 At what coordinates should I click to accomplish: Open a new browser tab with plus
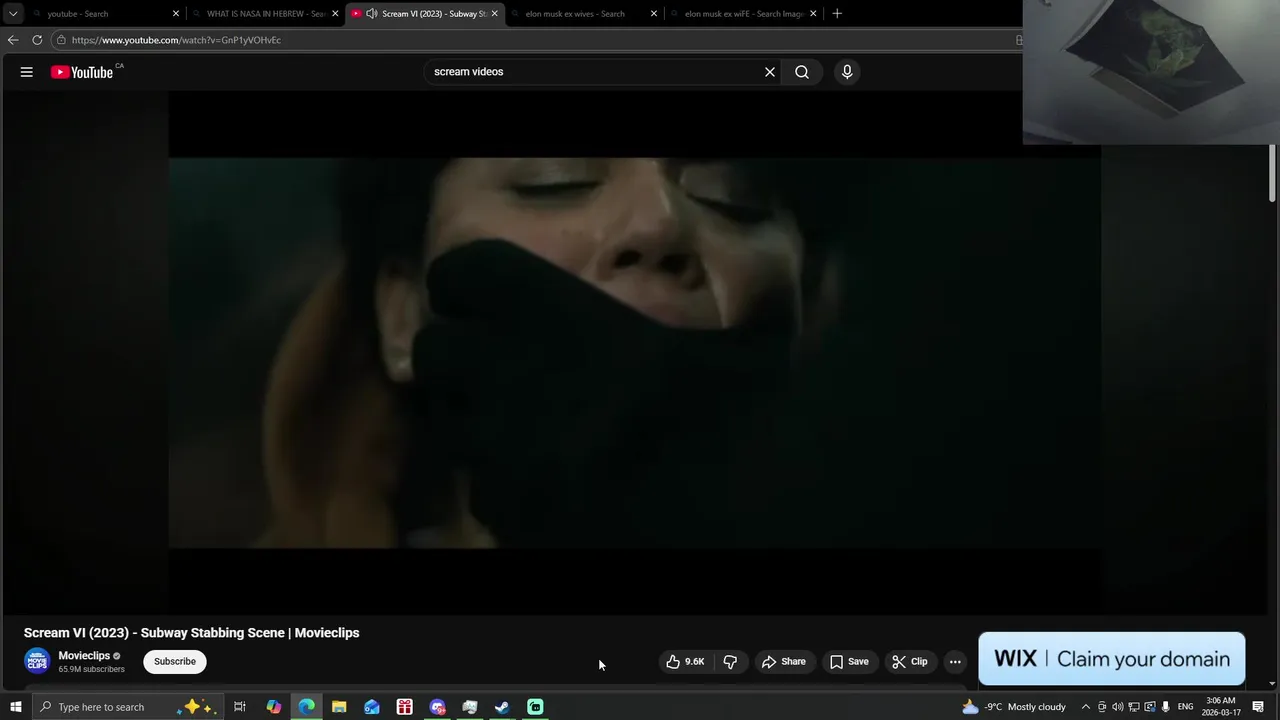click(x=837, y=14)
